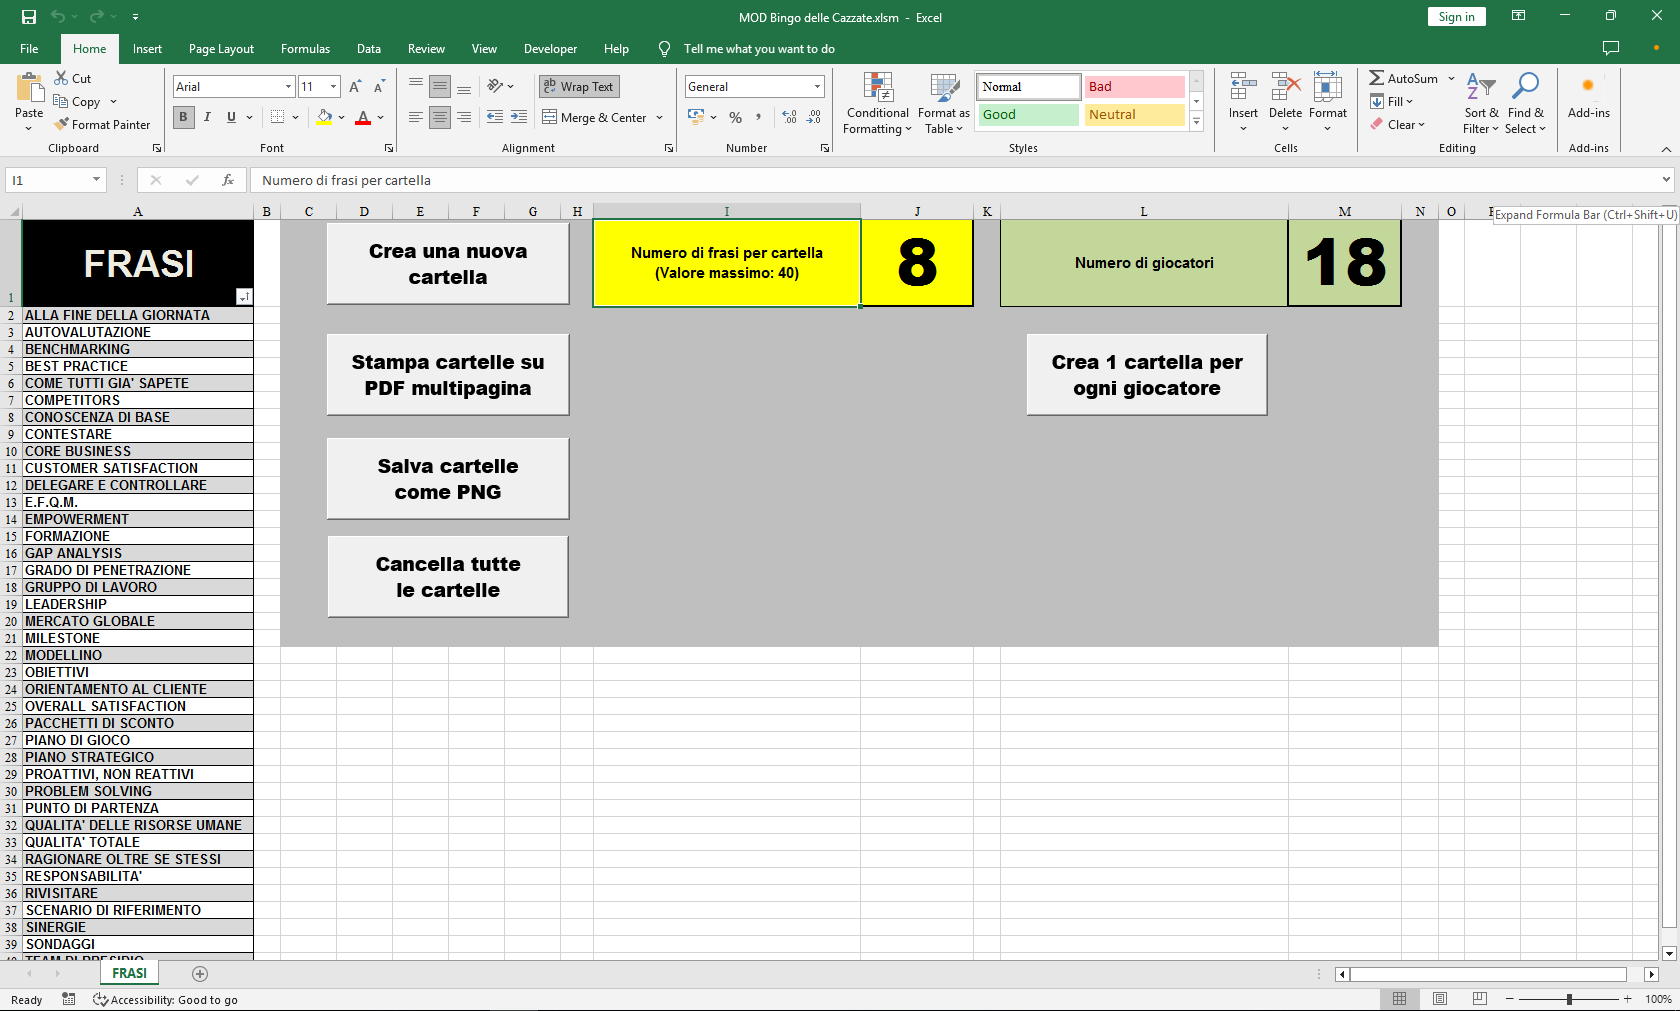Screen dimensions: 1680x1011
Task: Click the Insert Function fx icon
Action: pyautogui.click(x=228, y=180)
